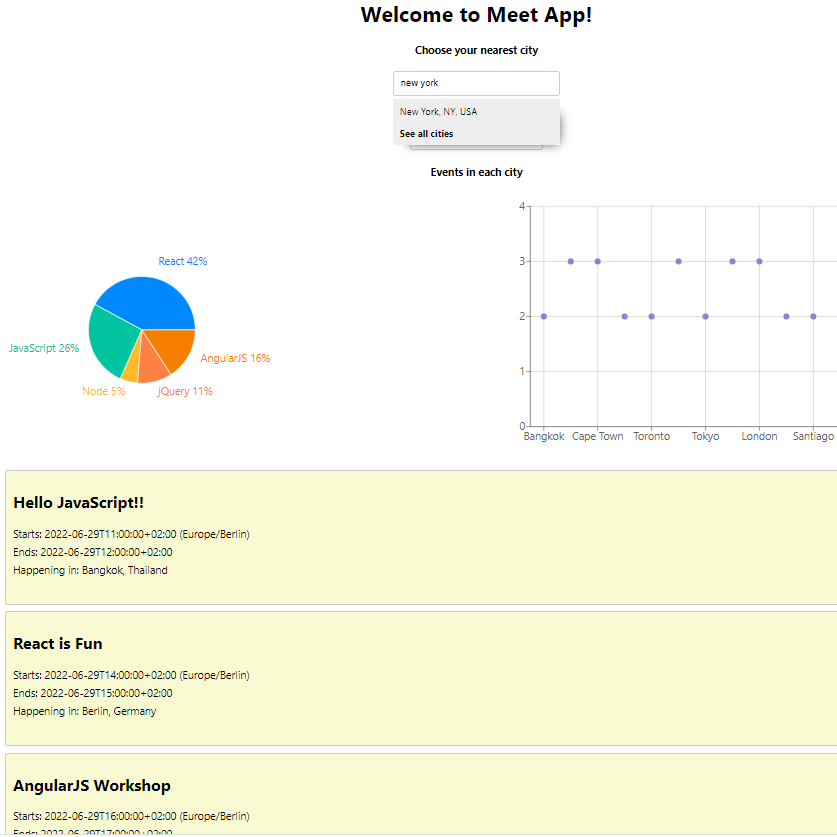Click the Bangkok scatter point
The height and width of the screenshot is (837, 837).
tap(544, 317)
